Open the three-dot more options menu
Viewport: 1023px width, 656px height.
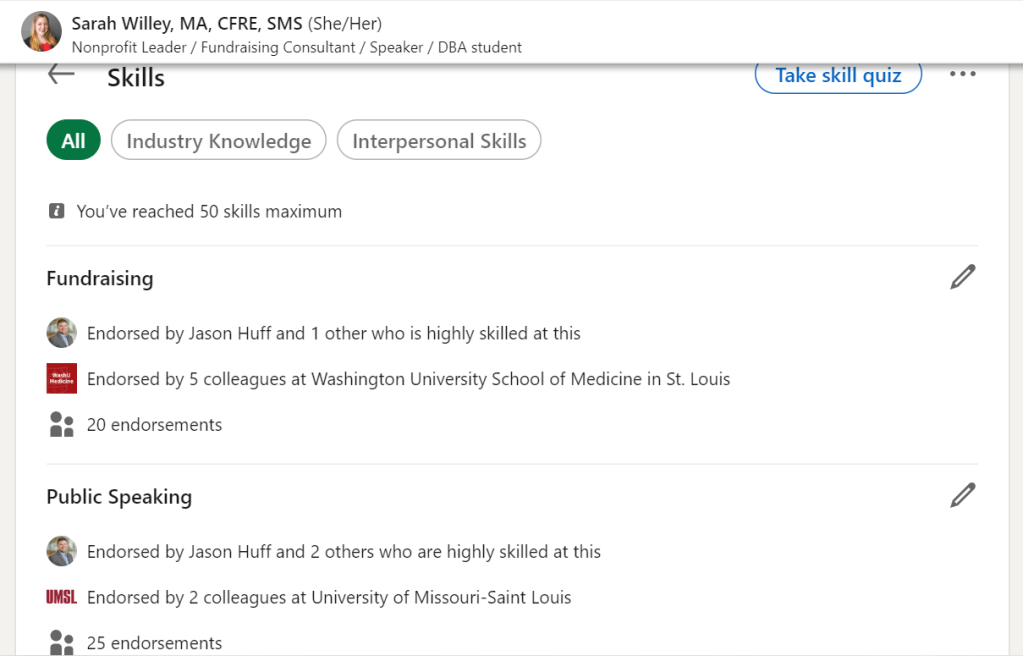(962, 74)
